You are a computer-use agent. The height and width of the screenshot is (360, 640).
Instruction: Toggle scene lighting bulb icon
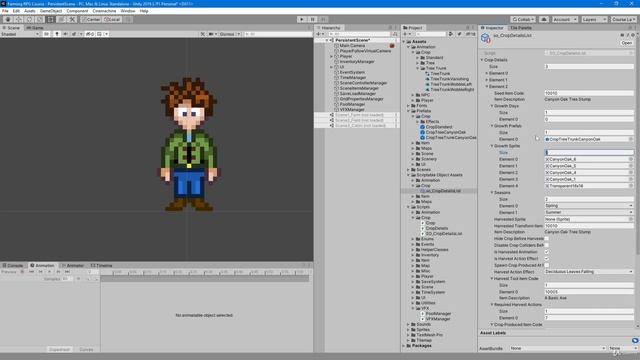57,34
